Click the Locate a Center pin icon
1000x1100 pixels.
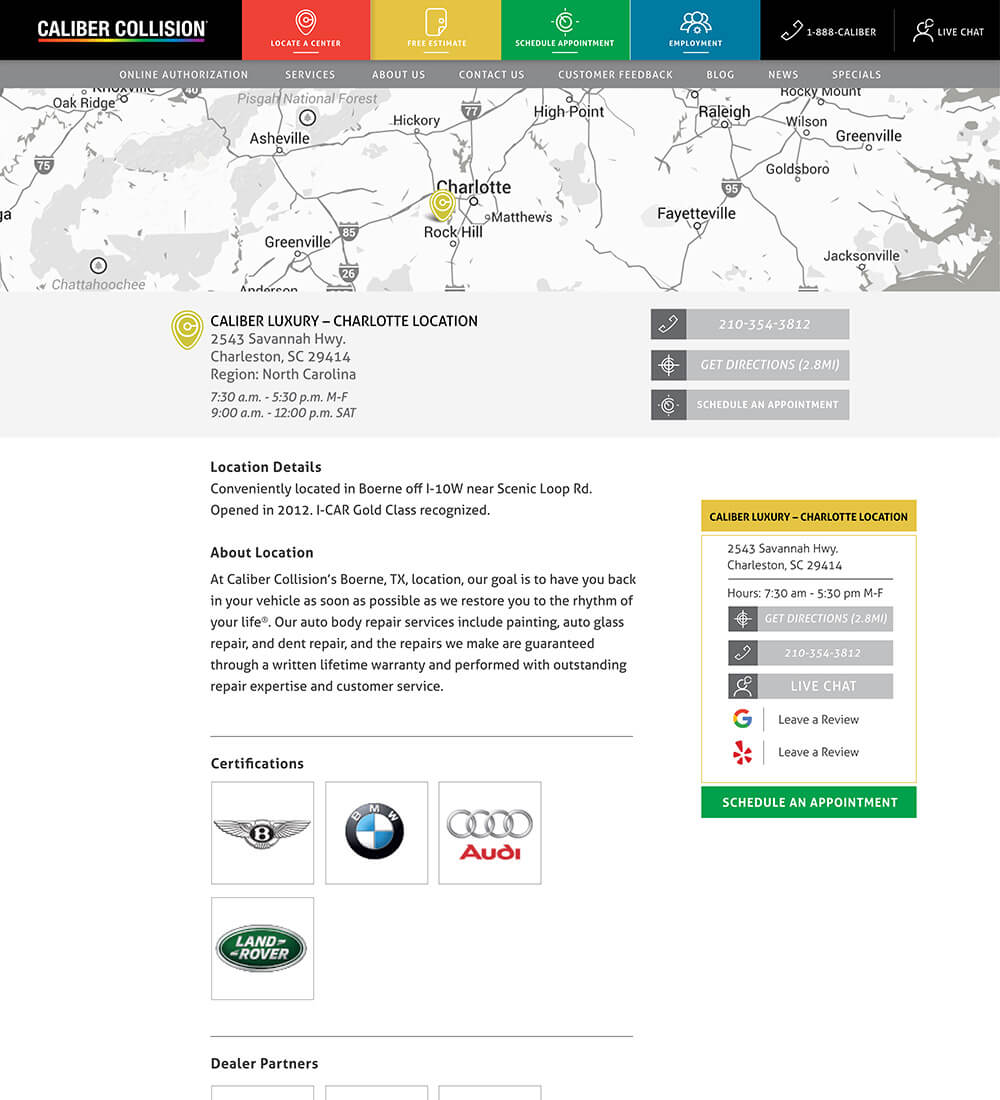click(305, 22)
